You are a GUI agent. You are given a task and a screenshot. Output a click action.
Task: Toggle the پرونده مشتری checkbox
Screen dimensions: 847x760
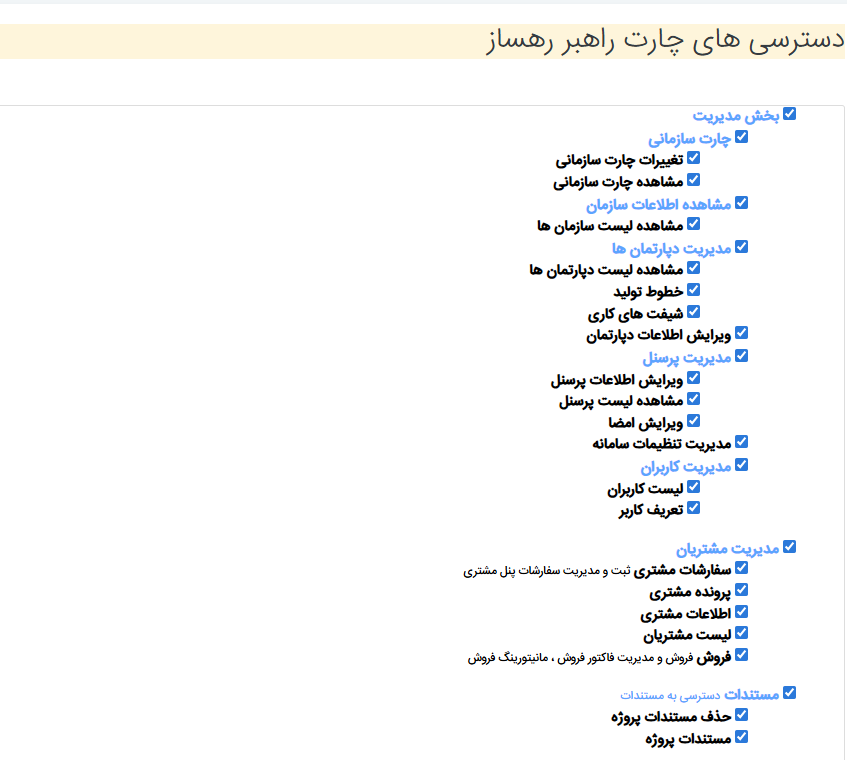[x=741, y=591]
